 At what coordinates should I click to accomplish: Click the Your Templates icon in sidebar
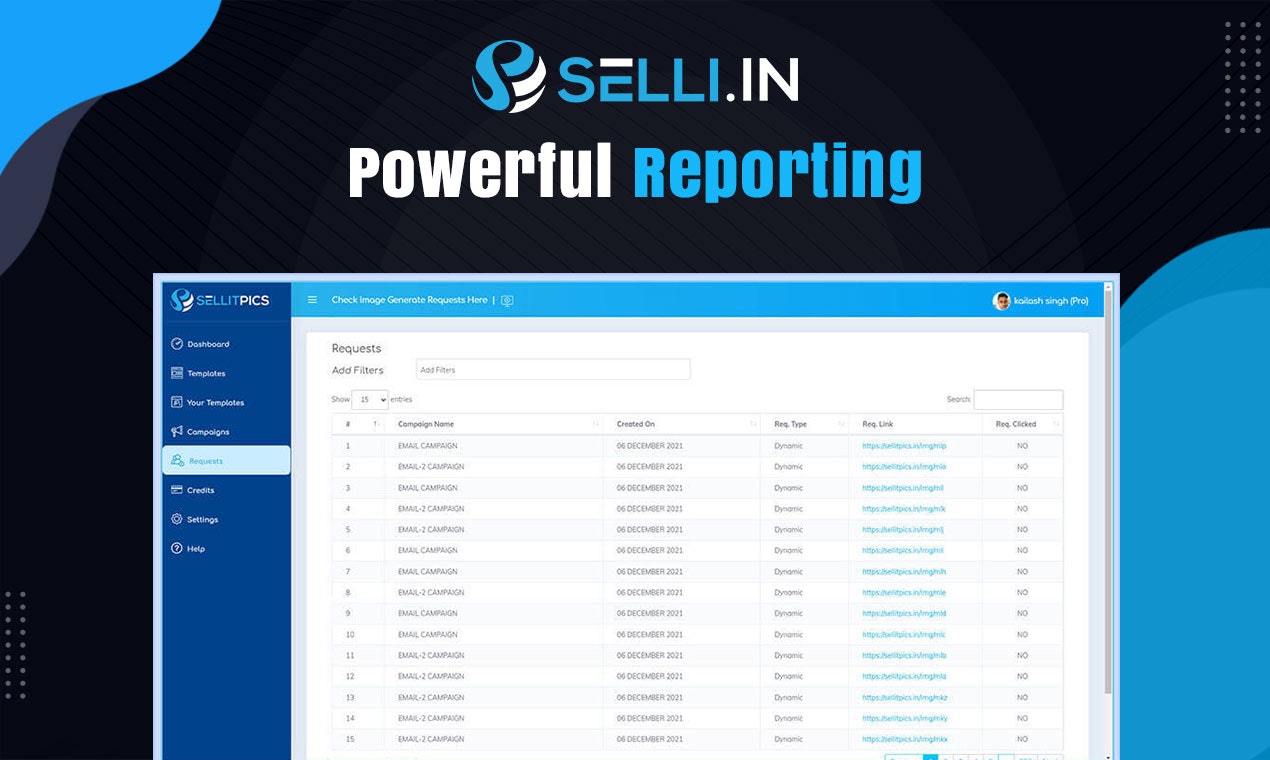[177, 402]
